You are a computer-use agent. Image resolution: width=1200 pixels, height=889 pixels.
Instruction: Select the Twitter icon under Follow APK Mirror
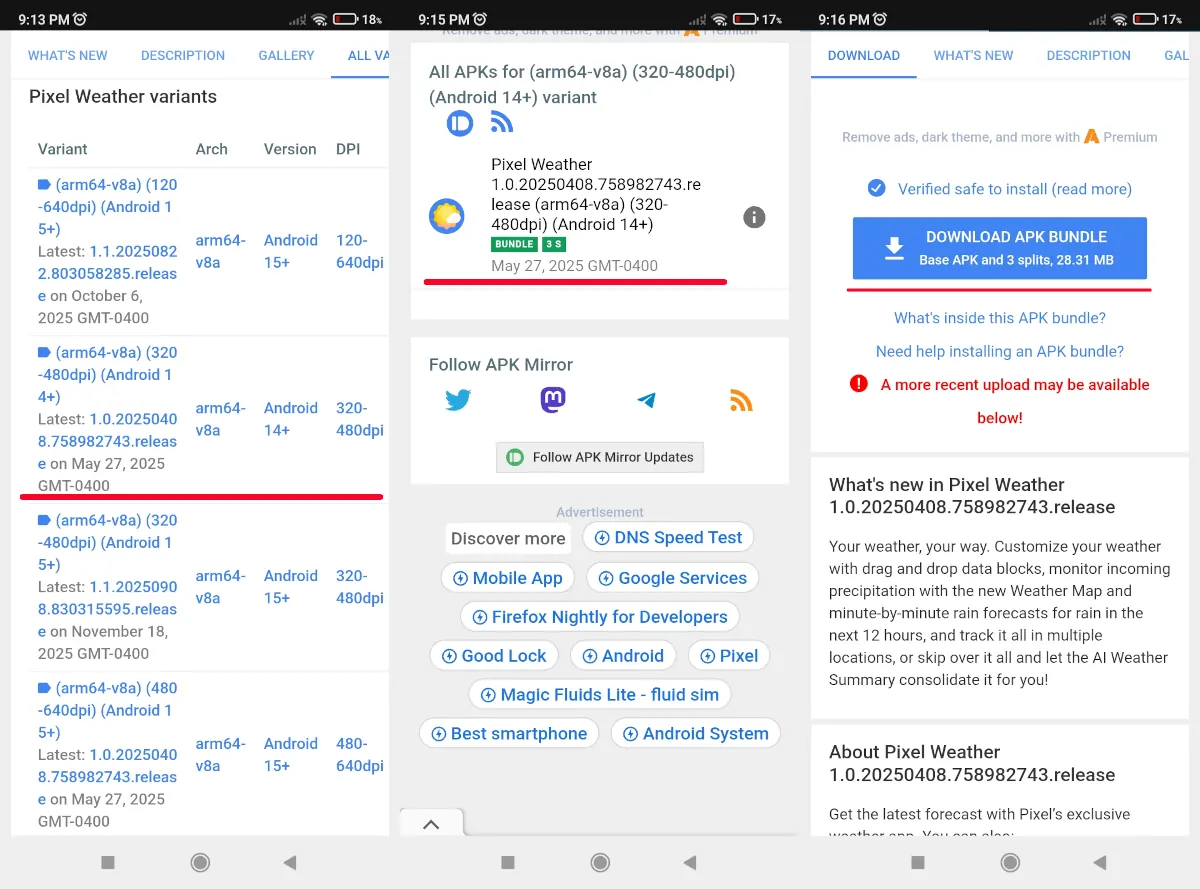click(x=457, y=398)
